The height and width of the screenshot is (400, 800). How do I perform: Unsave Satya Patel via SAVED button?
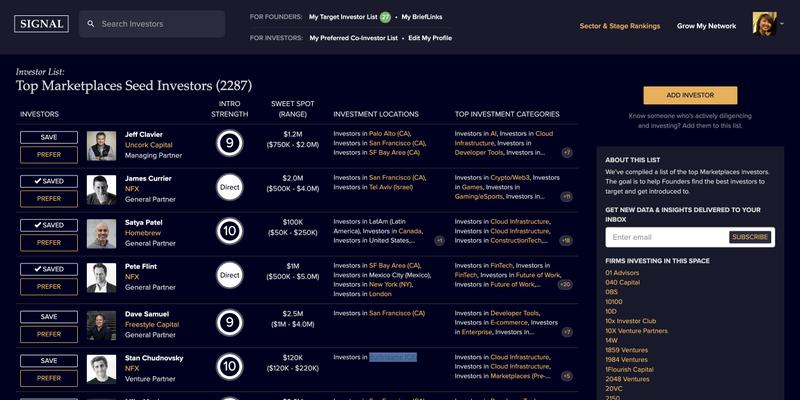49,225
